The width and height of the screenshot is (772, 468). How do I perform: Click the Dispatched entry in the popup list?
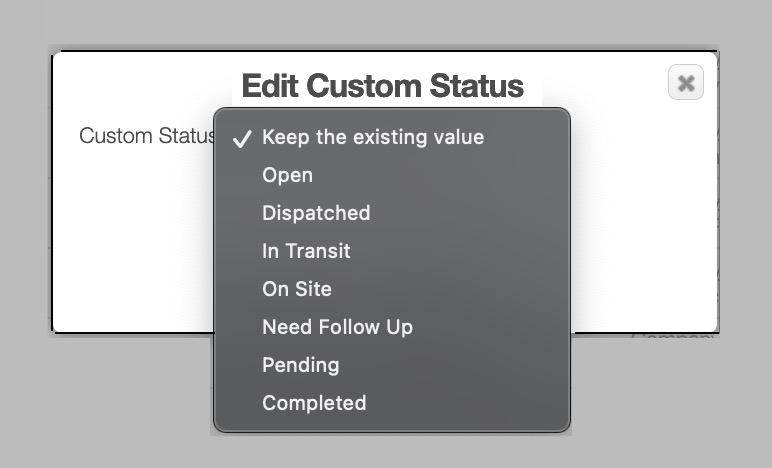pos(316,213)
